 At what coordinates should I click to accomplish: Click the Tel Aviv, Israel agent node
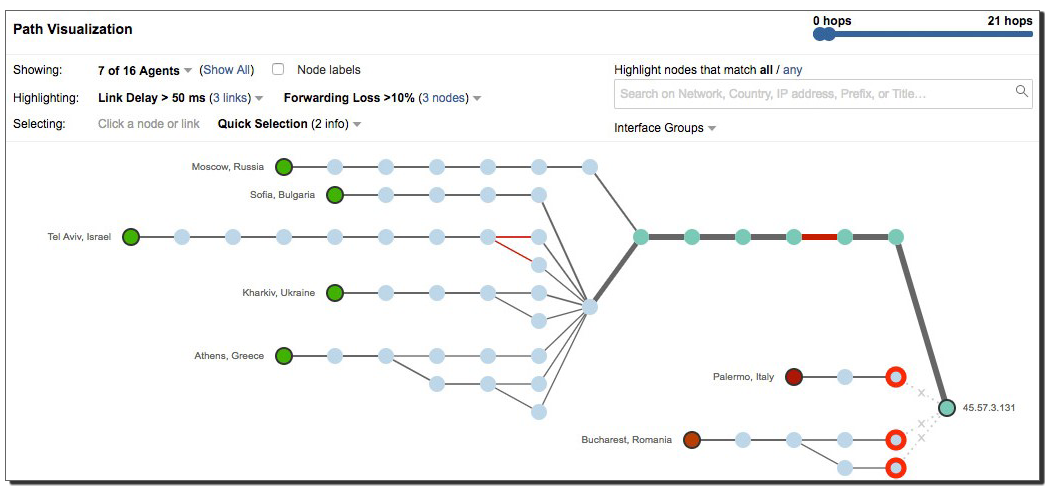pyautogui.click(x=131, y=237)
